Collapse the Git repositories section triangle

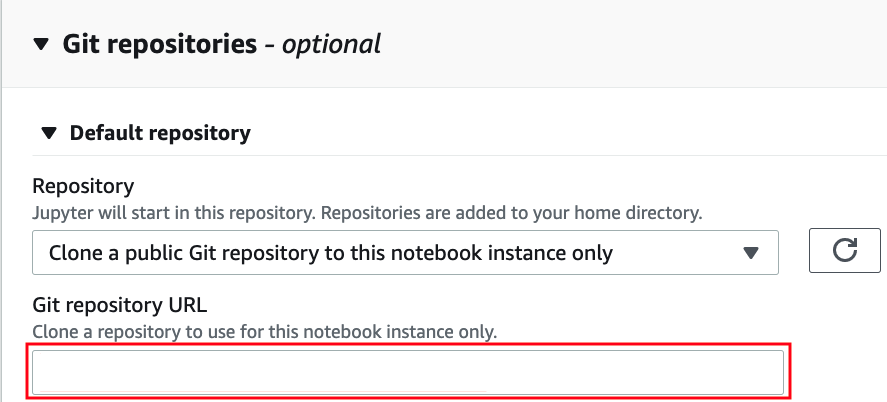[x=40, y=44]
